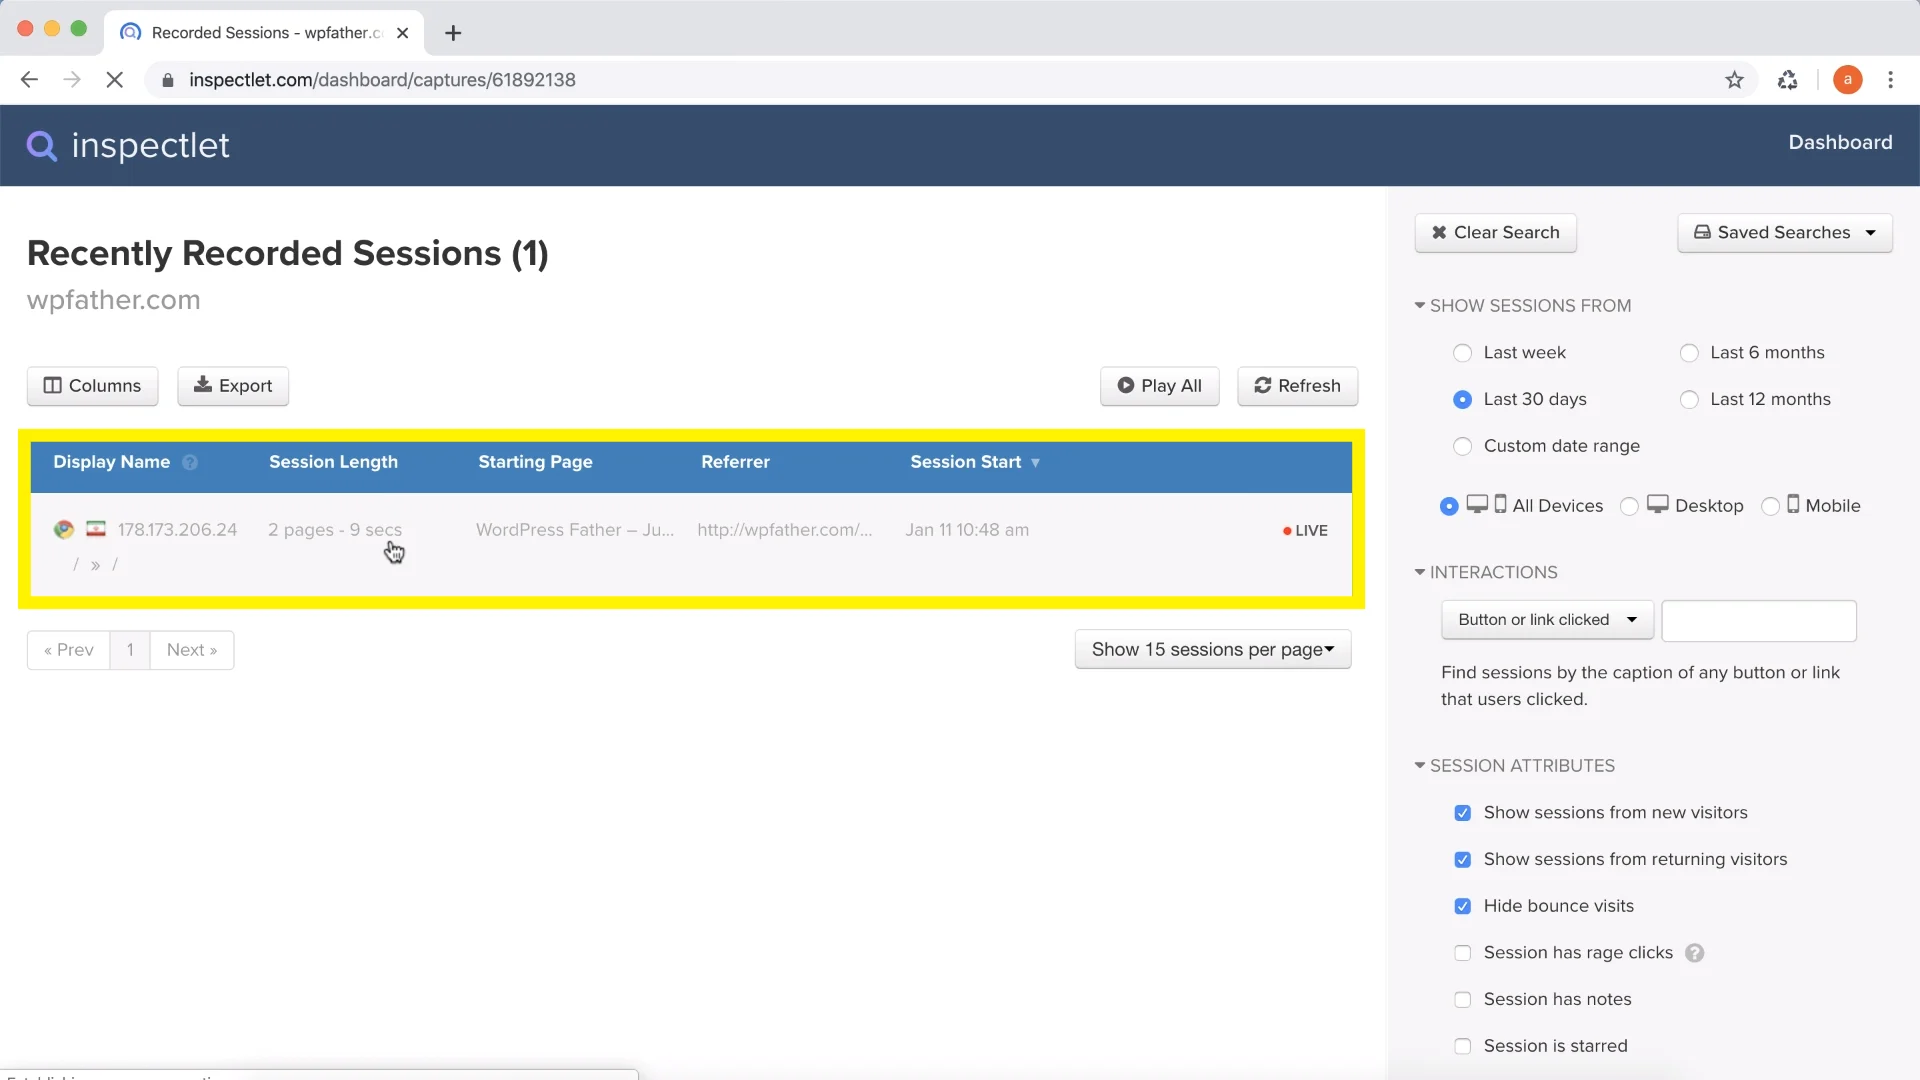
Task: Select the Last week radio option
Action: point(1462,353)
